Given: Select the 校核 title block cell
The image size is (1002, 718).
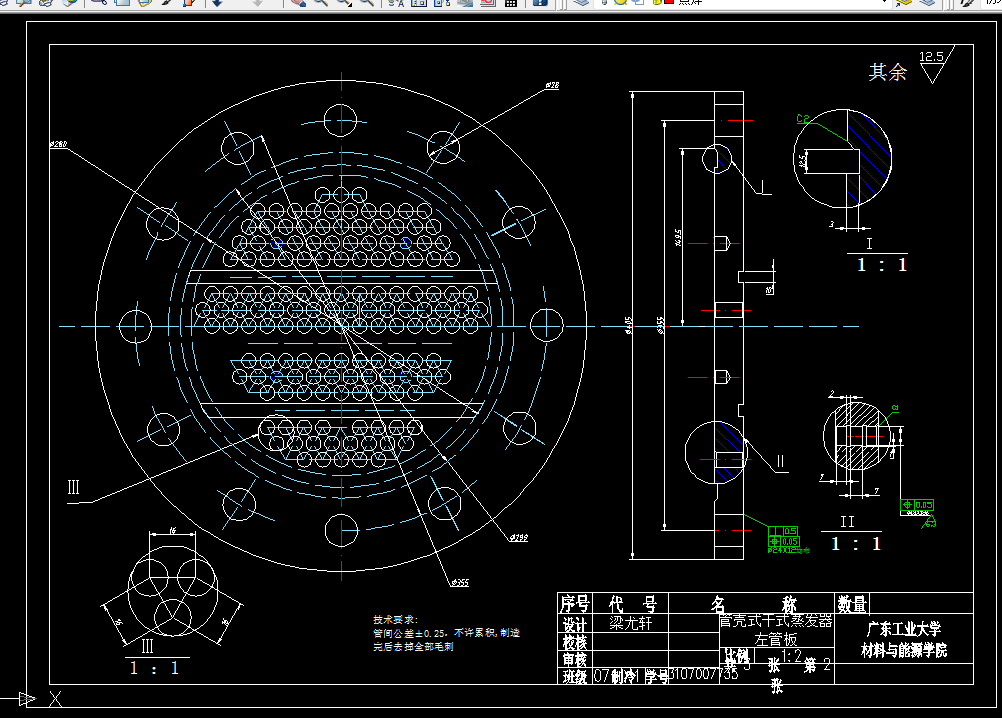Looking at the screenshot, I should click(x=574, y=641).
